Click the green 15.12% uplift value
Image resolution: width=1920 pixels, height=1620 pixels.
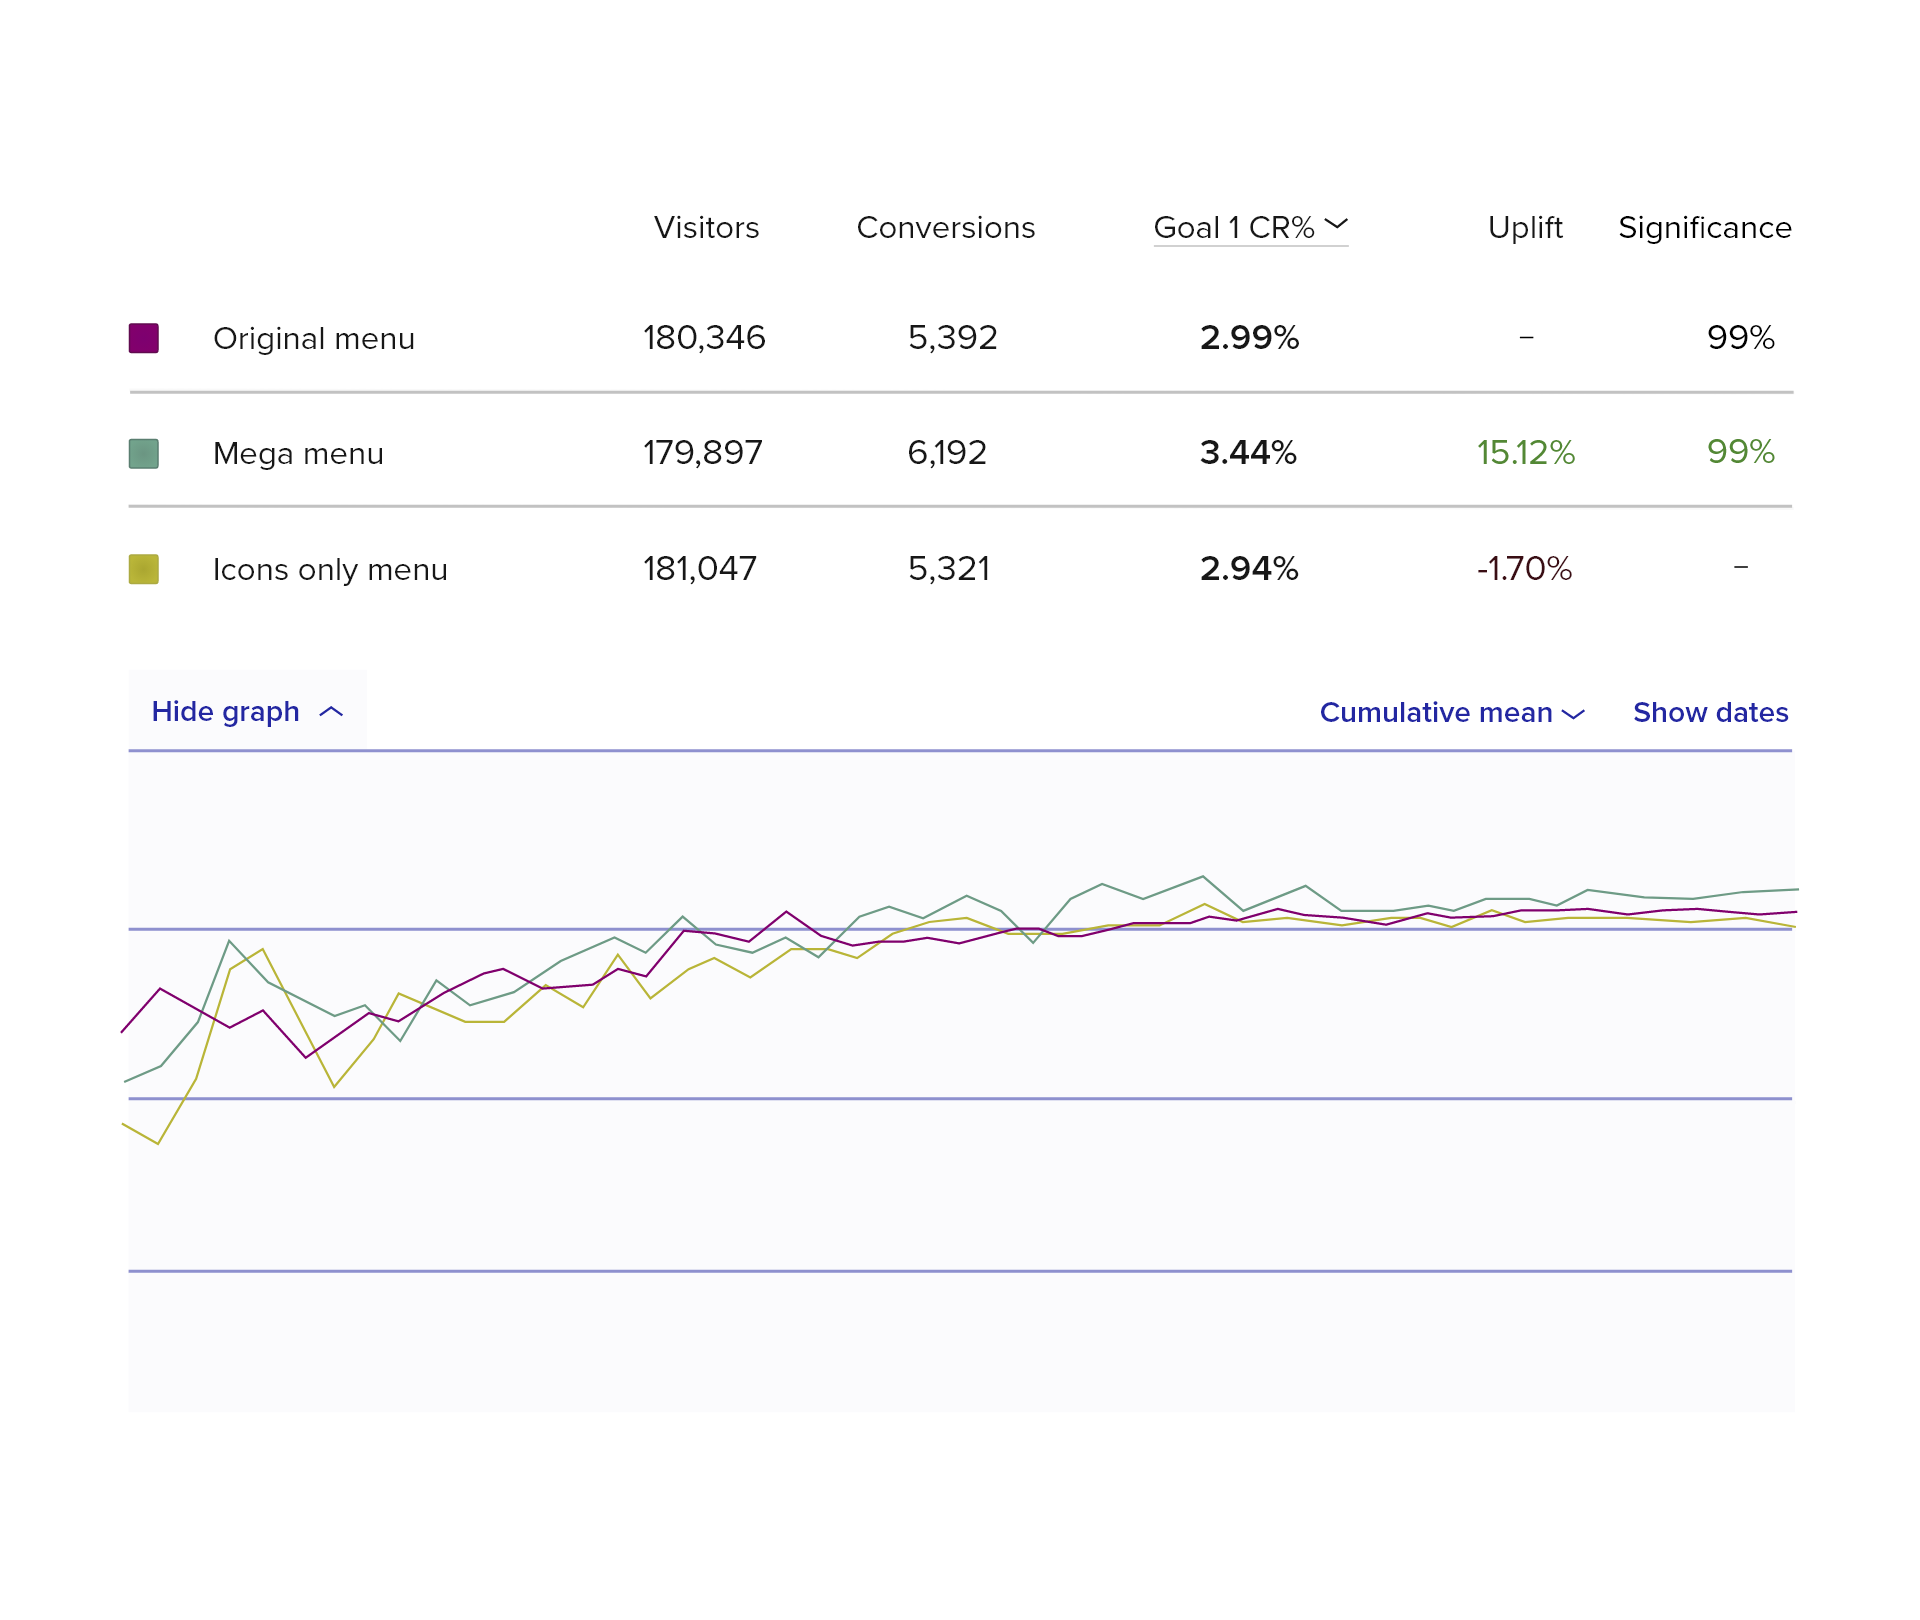1526,453
